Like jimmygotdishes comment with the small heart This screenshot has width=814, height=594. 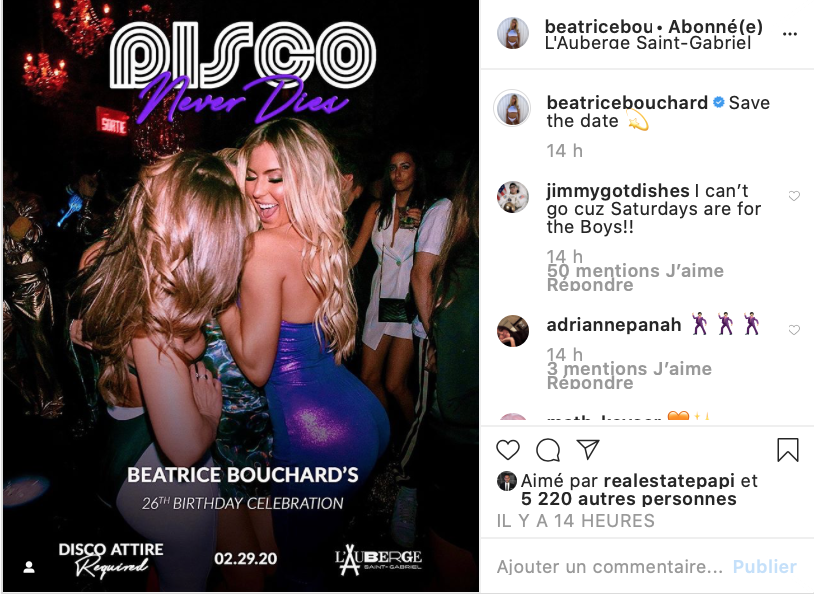(794, 196)
